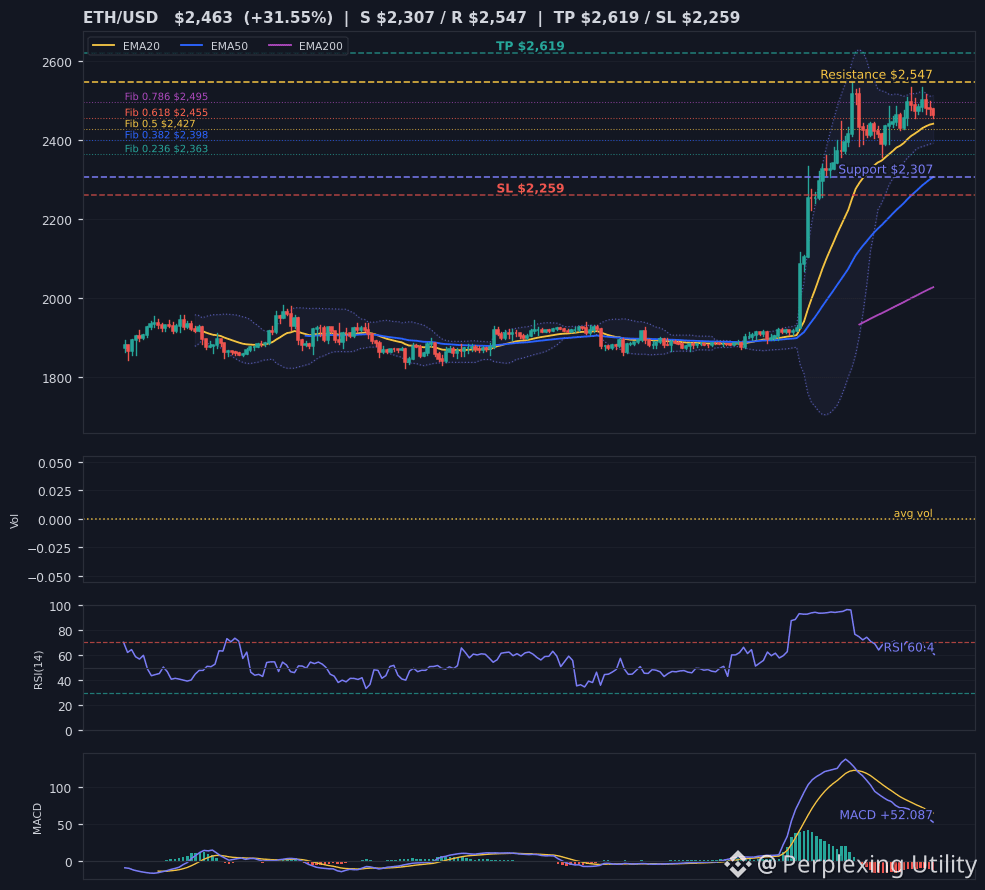
Task: Click the +31.55% change in header
Action: (288, 18)
